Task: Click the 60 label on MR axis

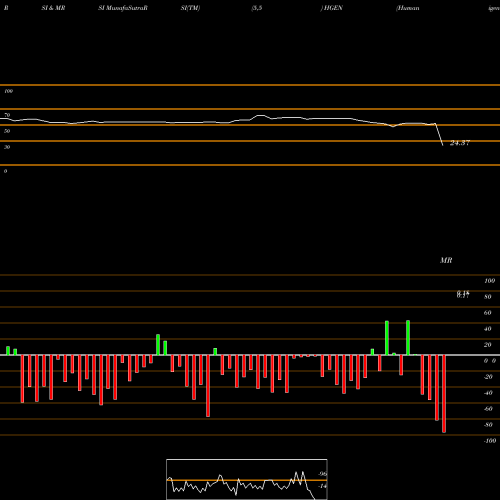Action: click(487, 313)
